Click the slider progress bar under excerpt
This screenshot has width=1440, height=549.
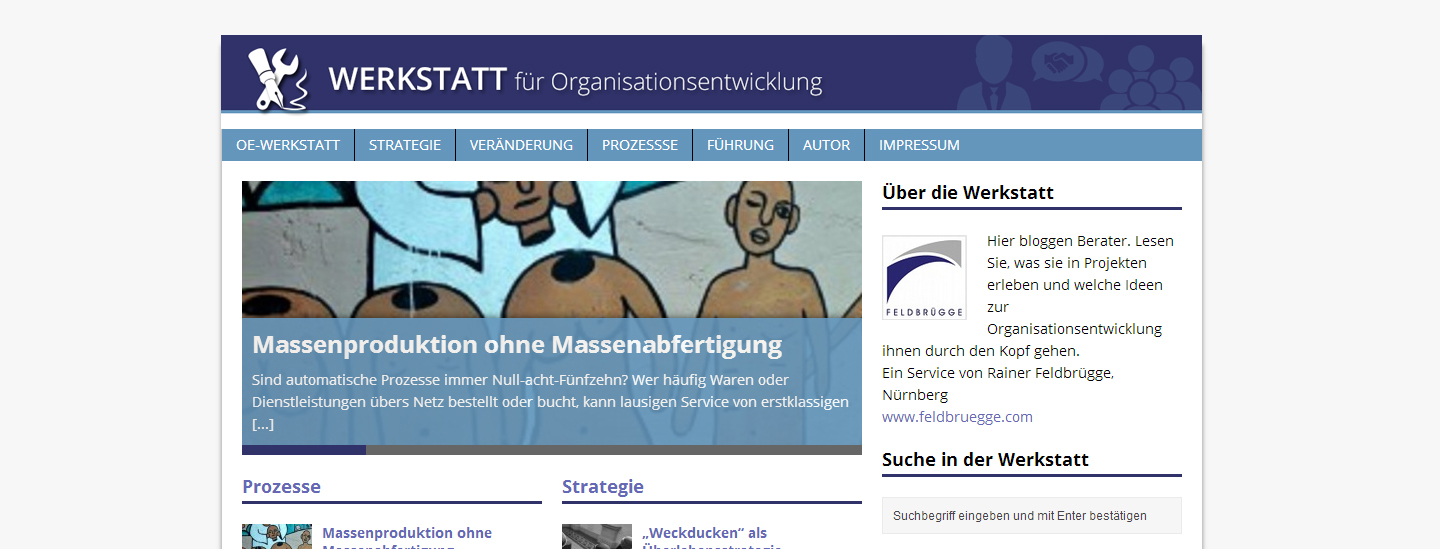coord(552,450)
